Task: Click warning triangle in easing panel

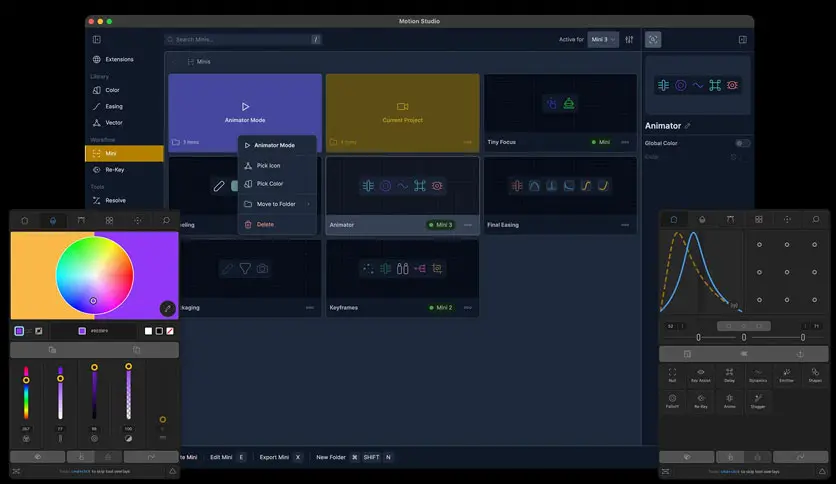Action: (x=822, y=472)
